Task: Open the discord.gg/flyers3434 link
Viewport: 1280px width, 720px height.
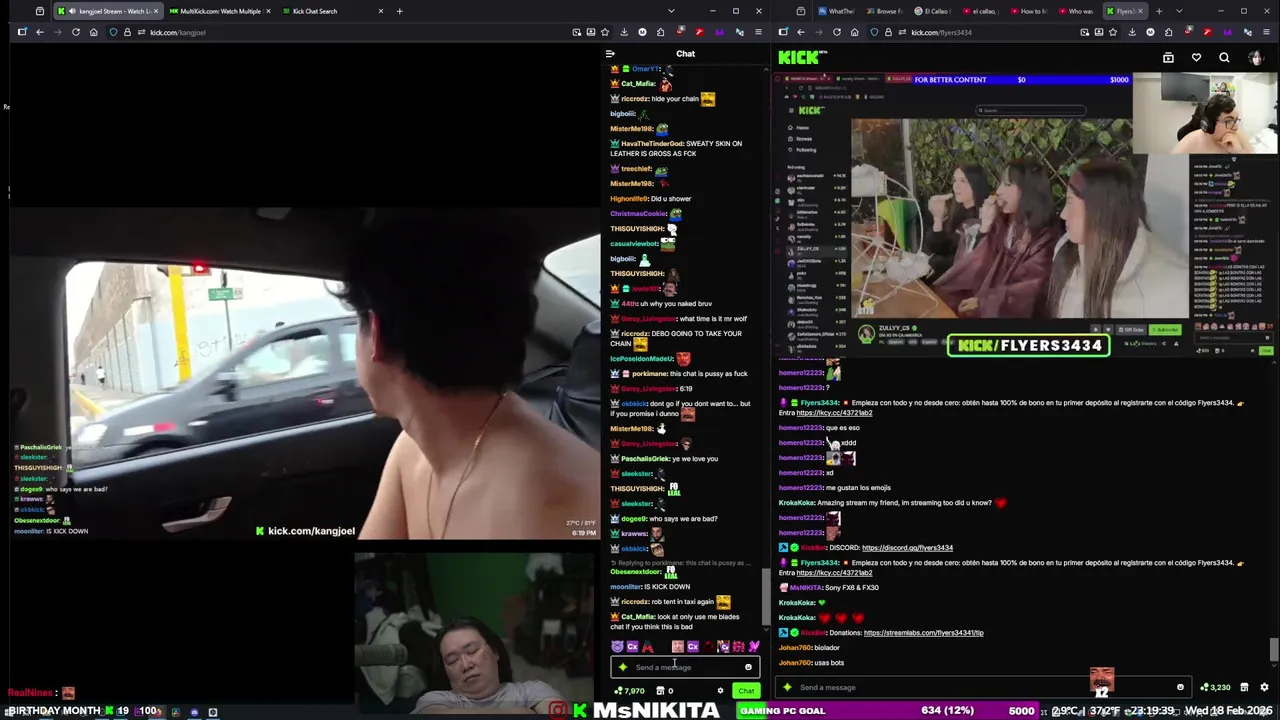Action: click(907, 548)
